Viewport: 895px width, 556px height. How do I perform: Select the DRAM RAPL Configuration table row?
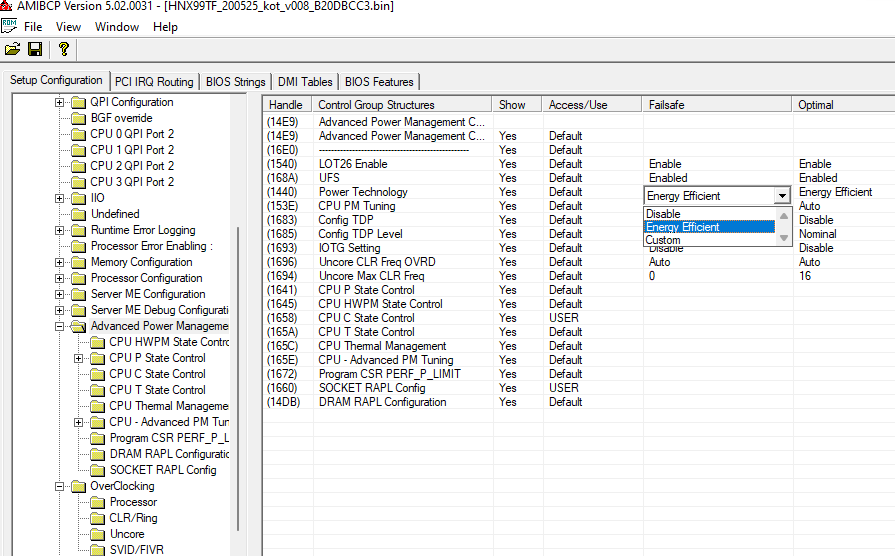click(x=579, y=402)
